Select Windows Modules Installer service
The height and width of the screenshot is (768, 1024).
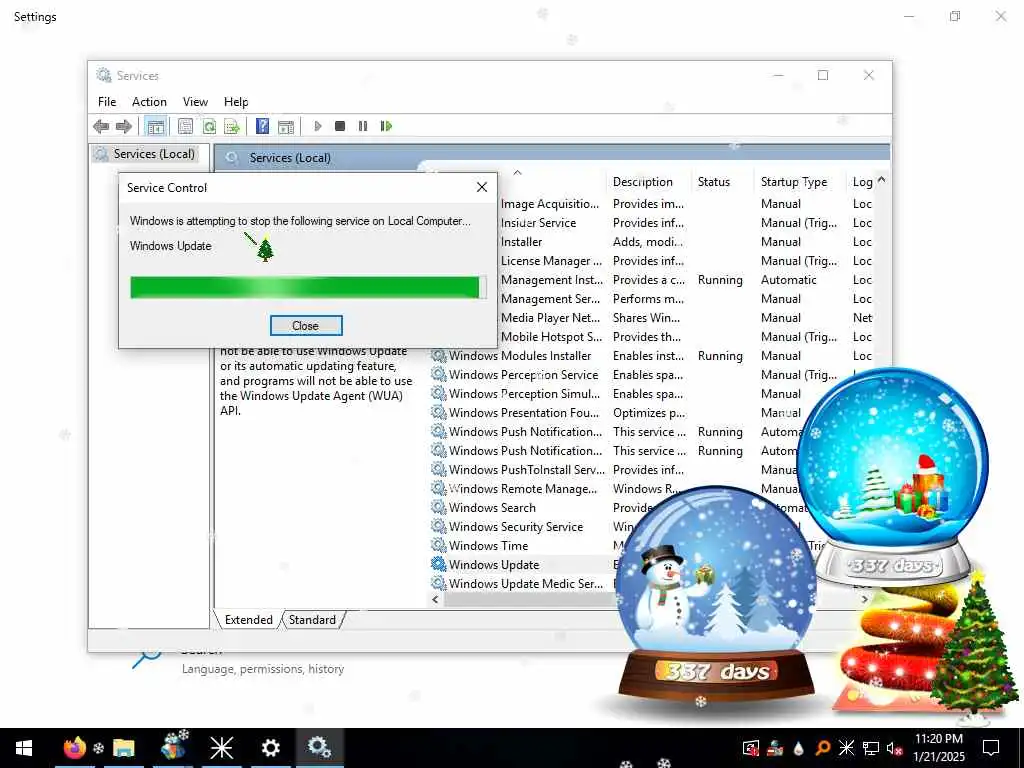[519, 356]
